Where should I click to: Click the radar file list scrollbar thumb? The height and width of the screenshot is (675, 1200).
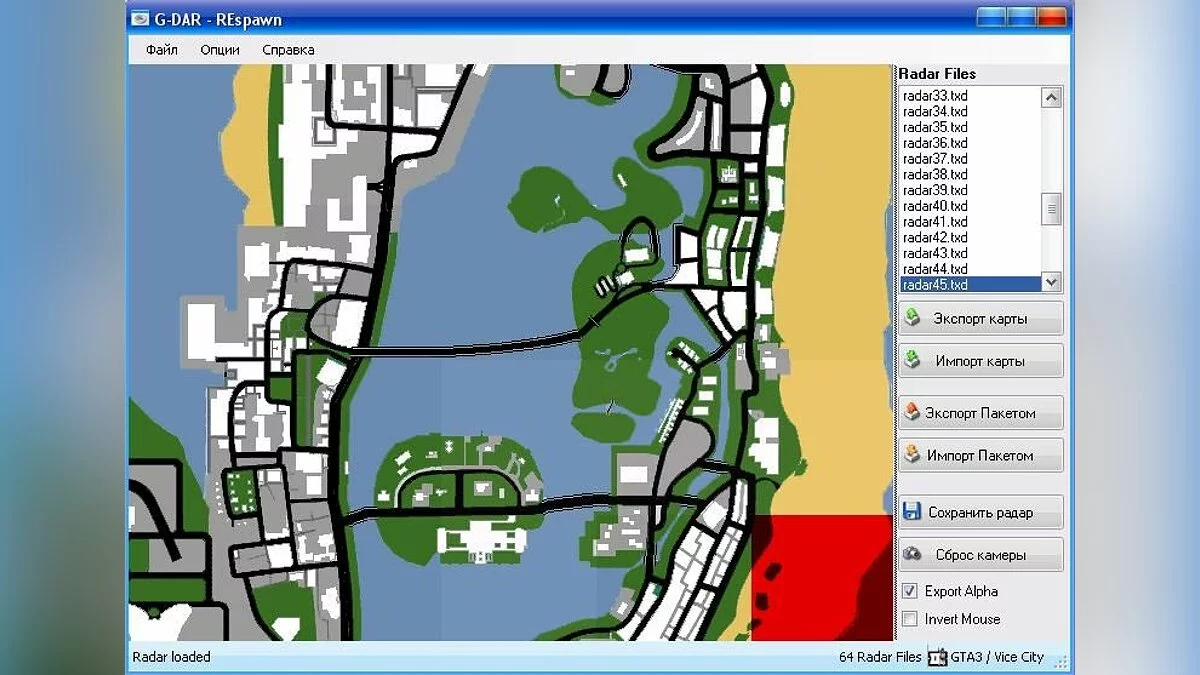click(1051, 210)
